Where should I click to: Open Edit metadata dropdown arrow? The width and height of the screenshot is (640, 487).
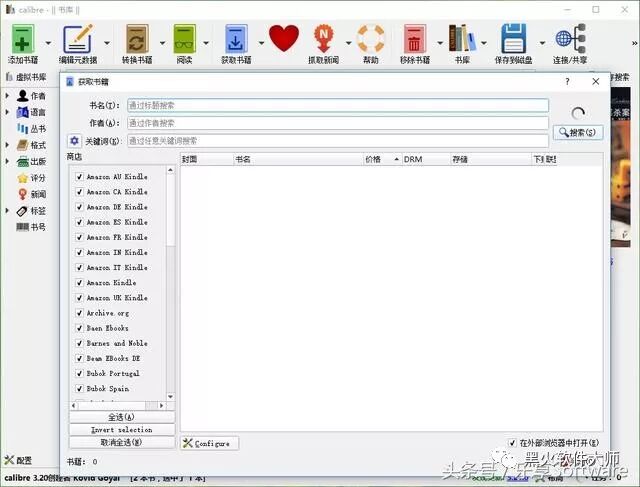[x=107, y=43]
